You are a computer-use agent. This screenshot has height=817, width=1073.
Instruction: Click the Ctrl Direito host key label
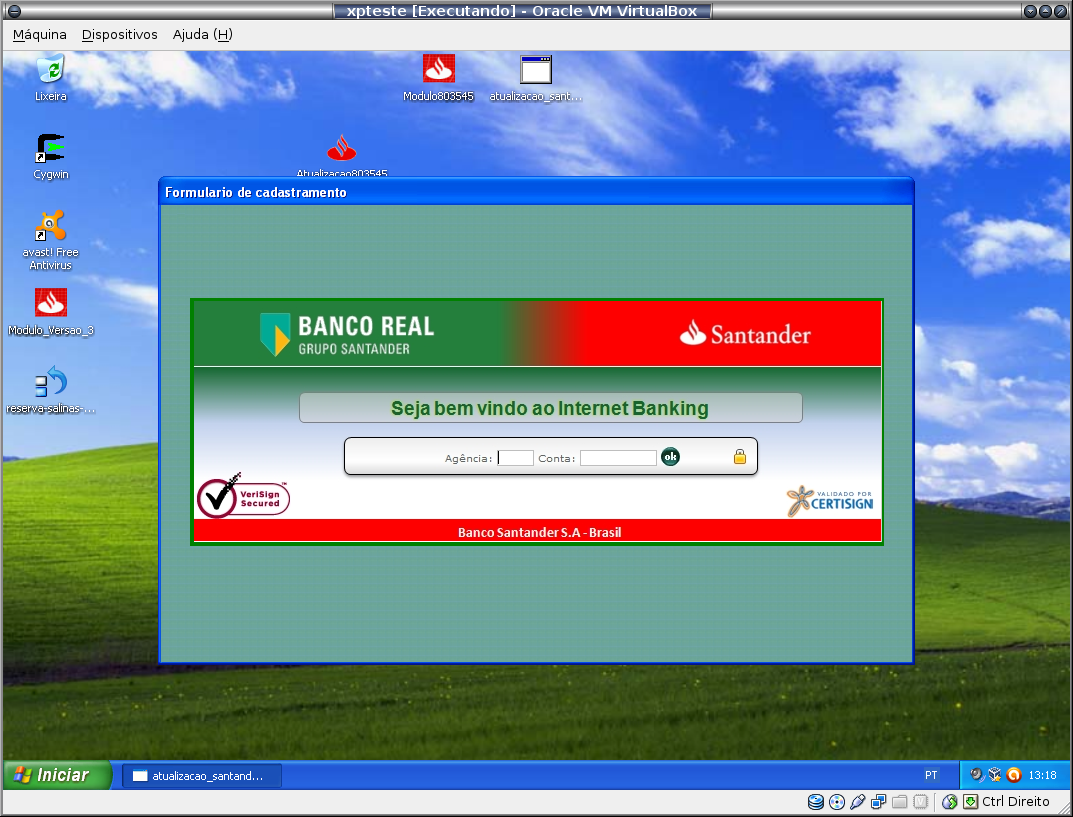click(x=1016, y=801)
